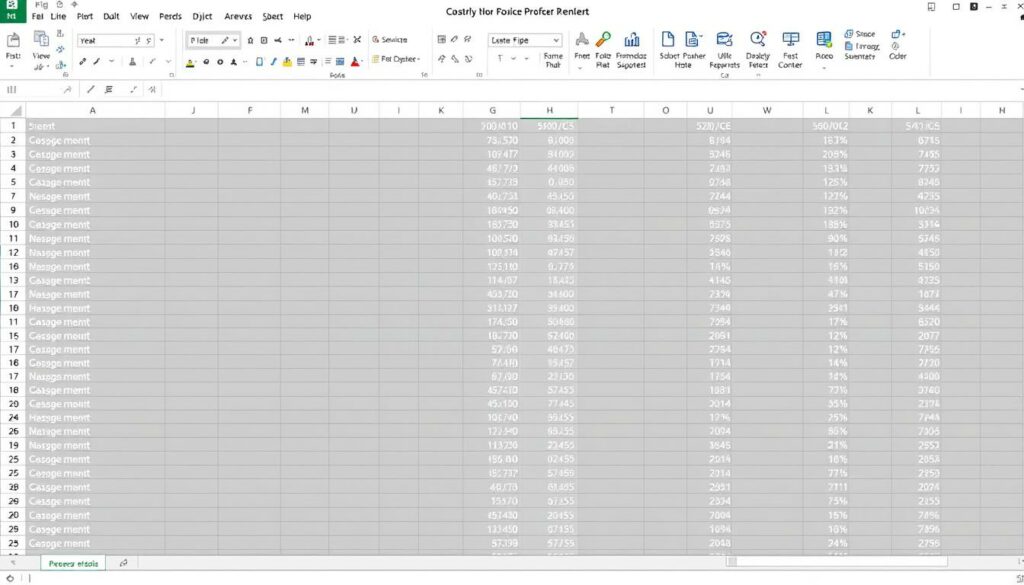
Task: Open the Help menu tab
Action: (302, 17)
